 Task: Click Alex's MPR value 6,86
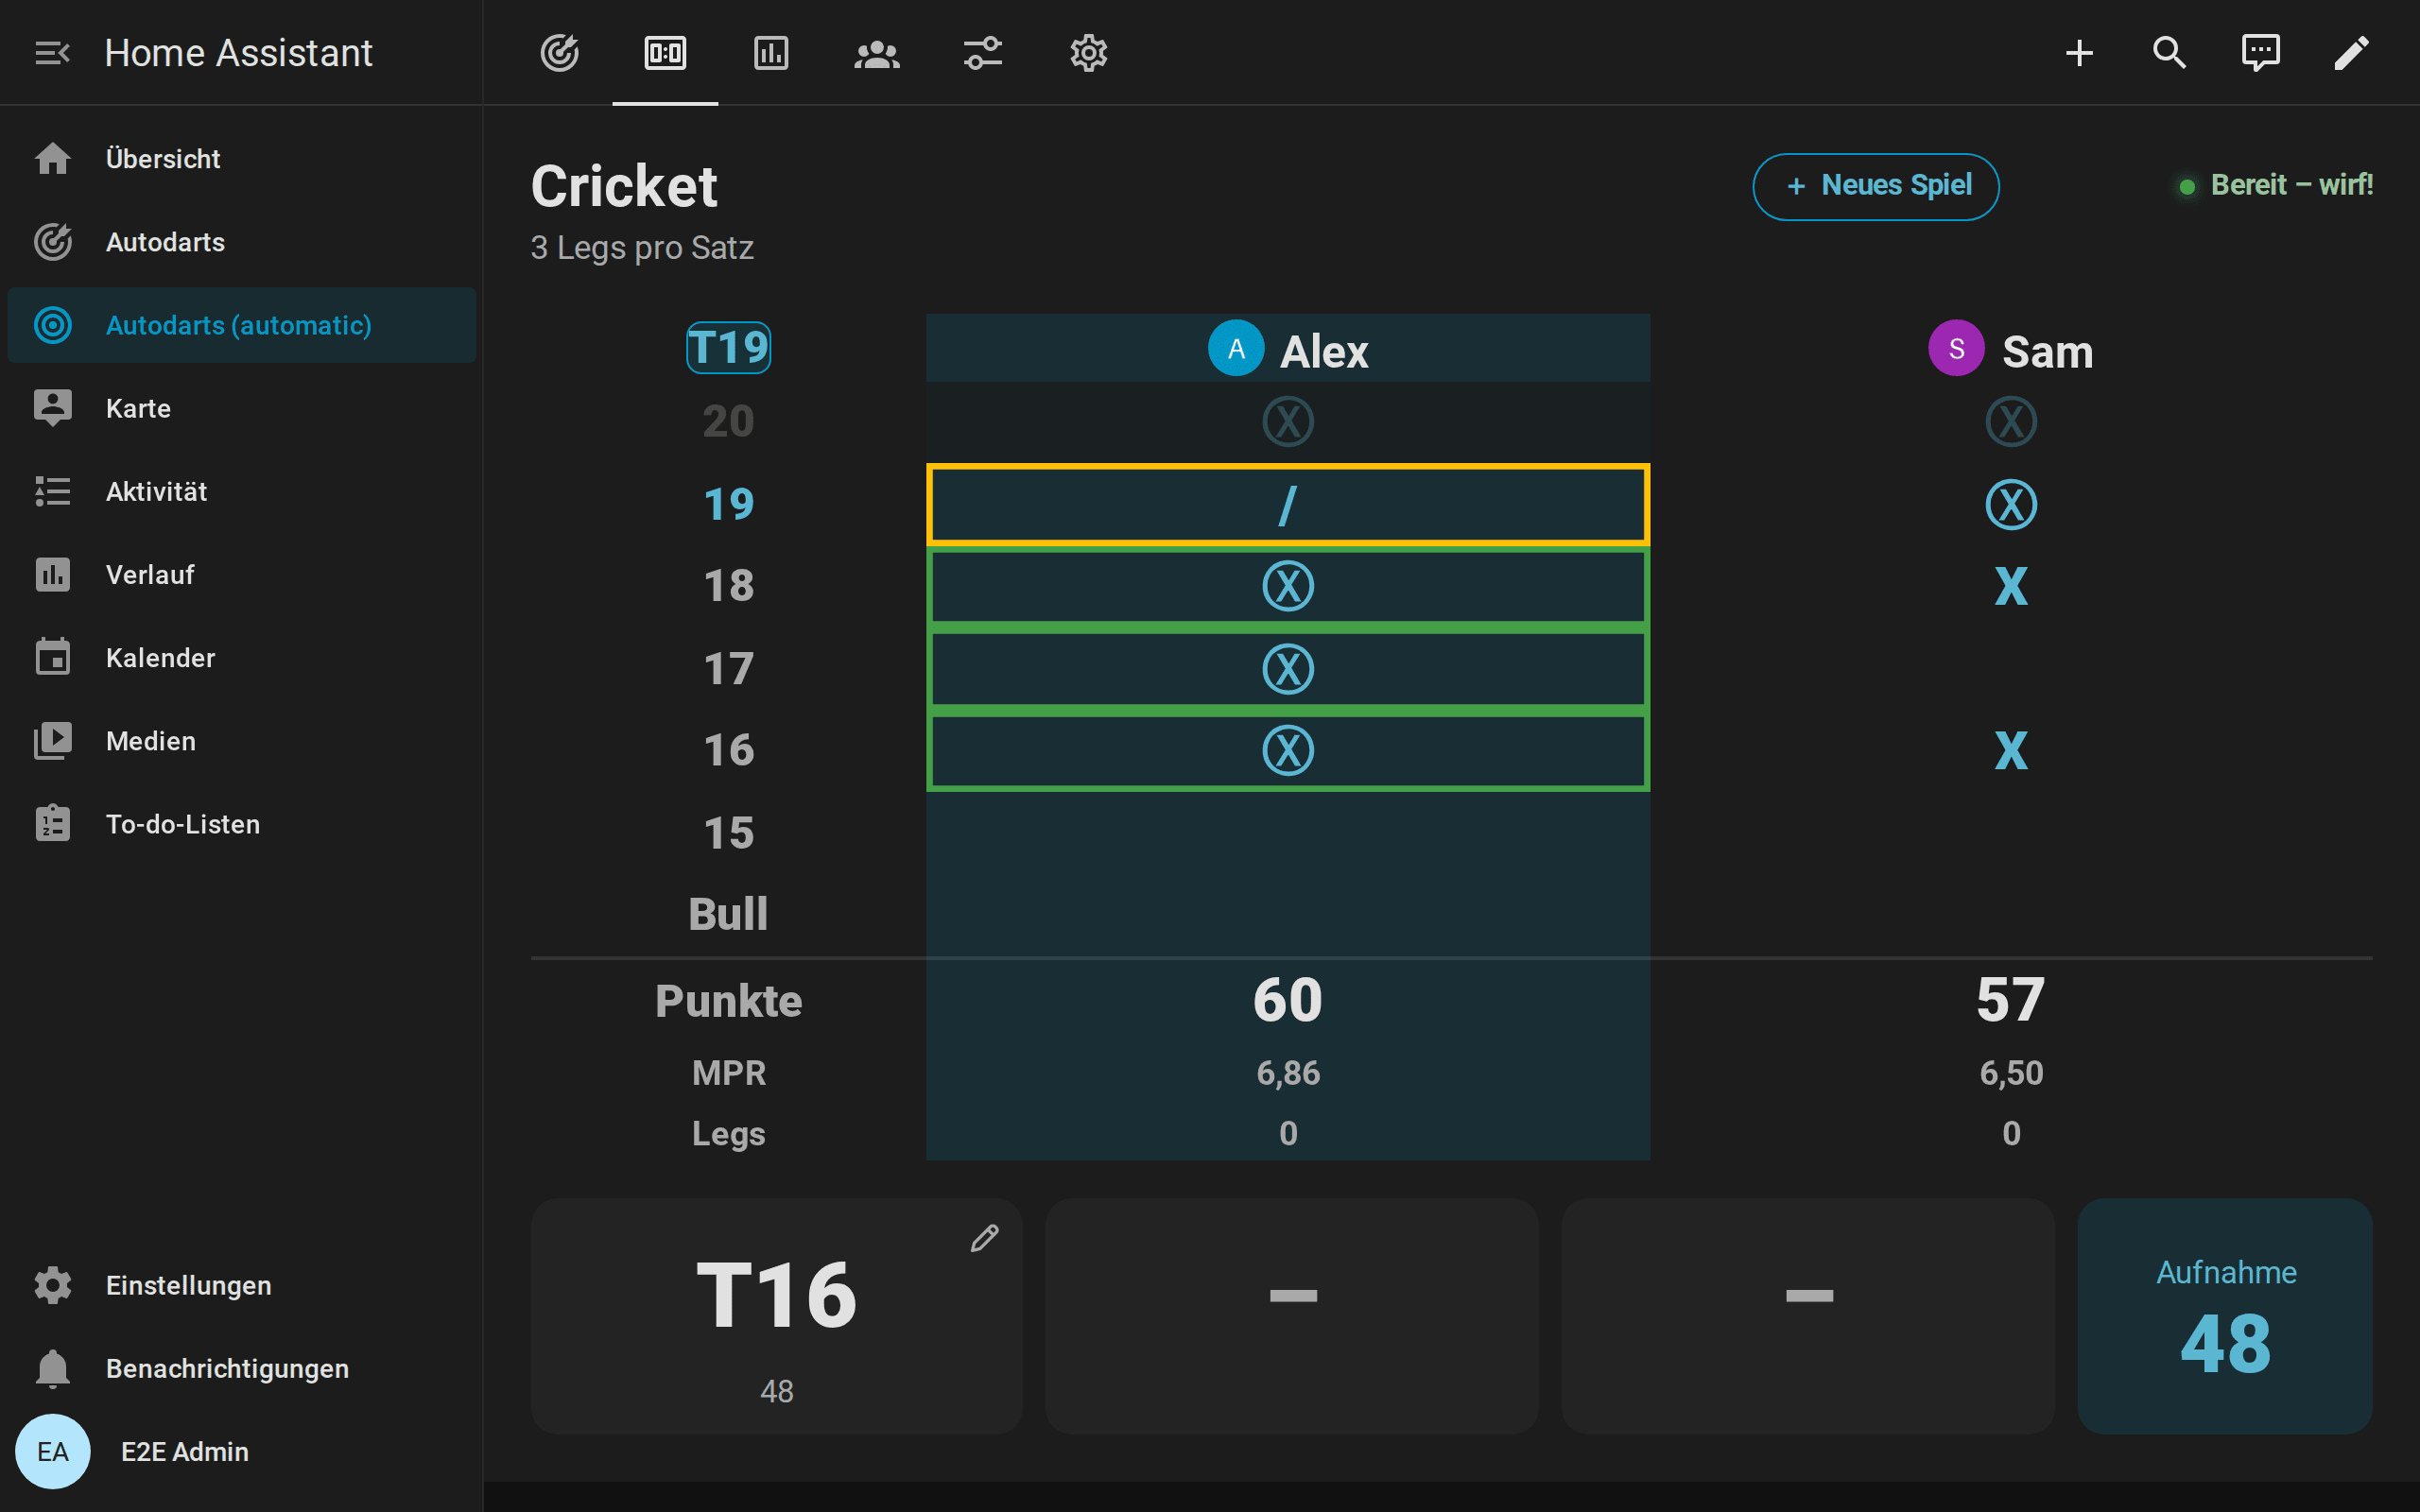pyautogui.click(x=1288, y=1073)
